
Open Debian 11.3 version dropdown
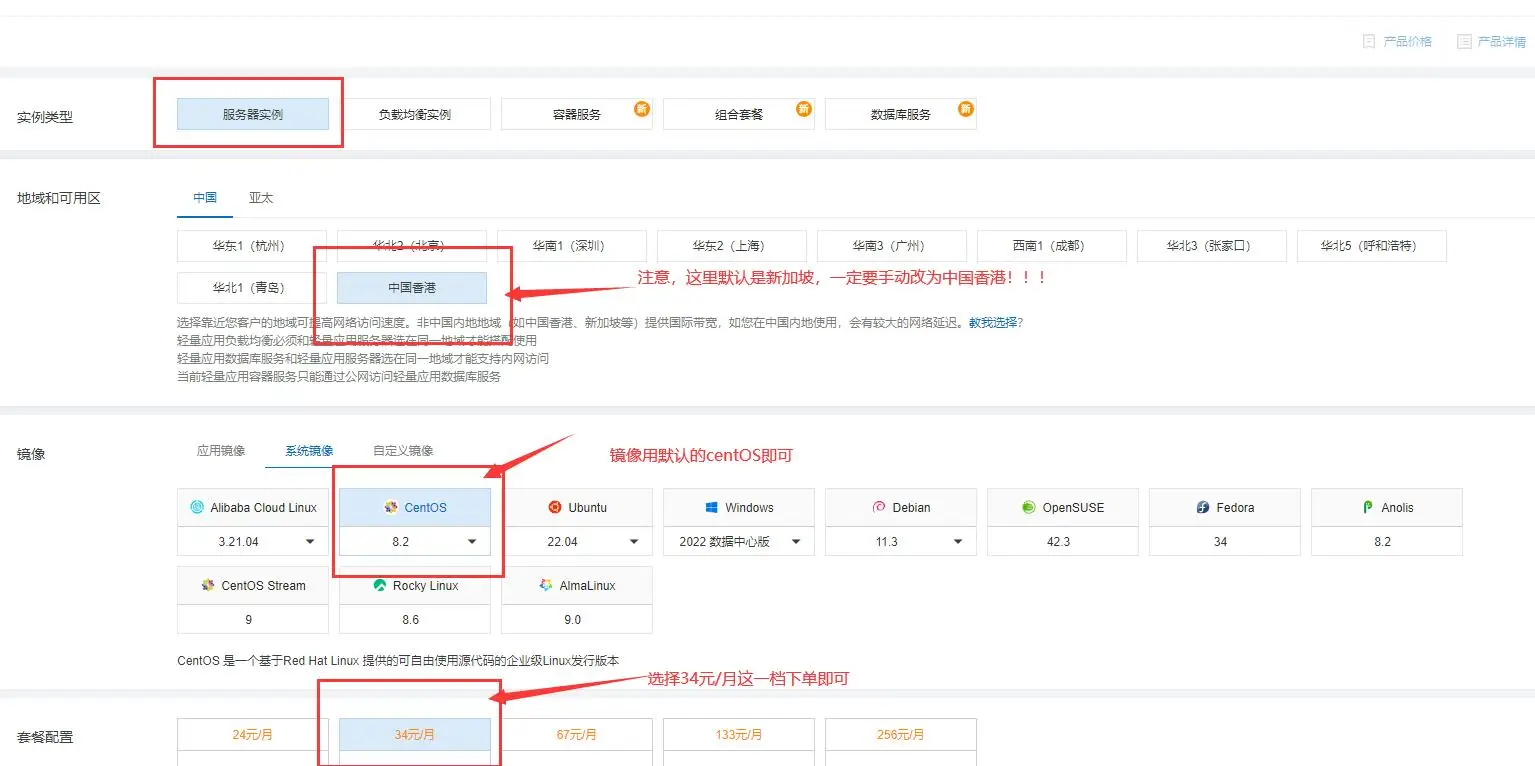tap(901, 541)
